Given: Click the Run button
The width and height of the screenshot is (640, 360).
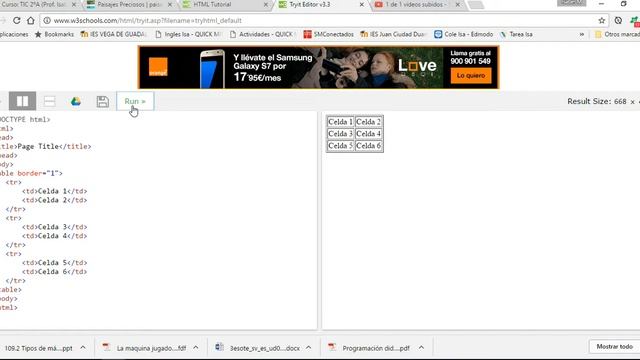Looking at the screenshot, I should click(x=135, y=101).
